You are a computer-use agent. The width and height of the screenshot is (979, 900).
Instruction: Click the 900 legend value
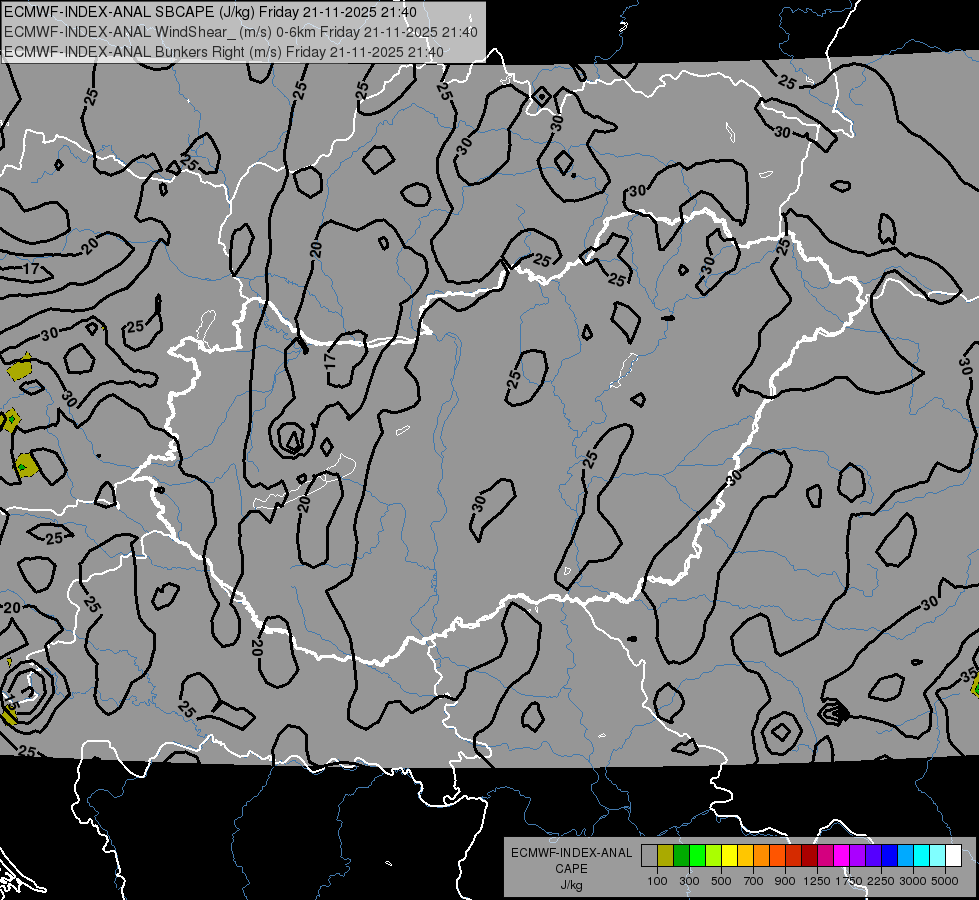785,881
